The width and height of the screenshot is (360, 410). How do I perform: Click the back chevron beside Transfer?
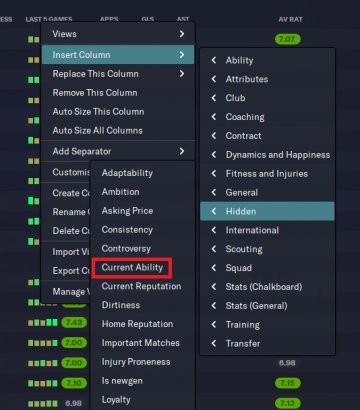(x=214, y=343)
